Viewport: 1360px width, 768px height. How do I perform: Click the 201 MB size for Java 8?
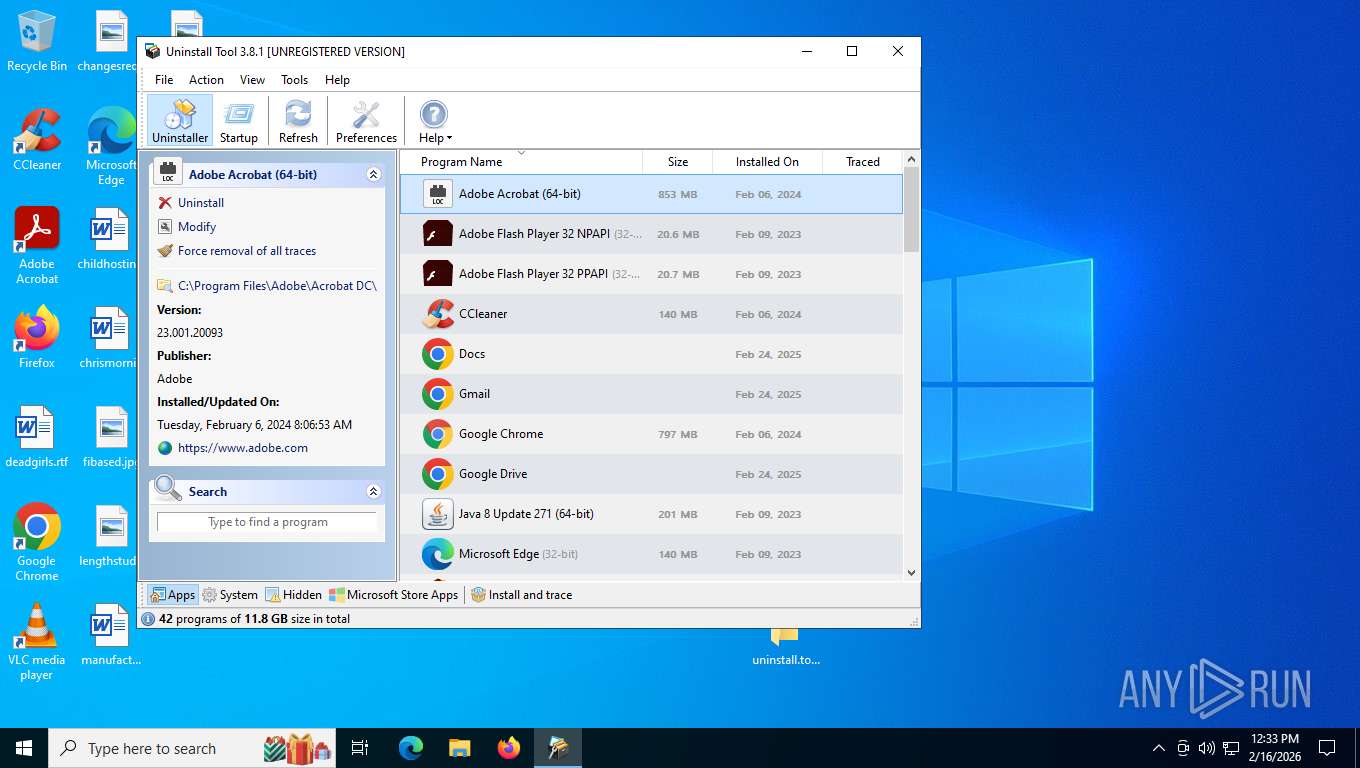pyautogui.click(x=678, y=514)
